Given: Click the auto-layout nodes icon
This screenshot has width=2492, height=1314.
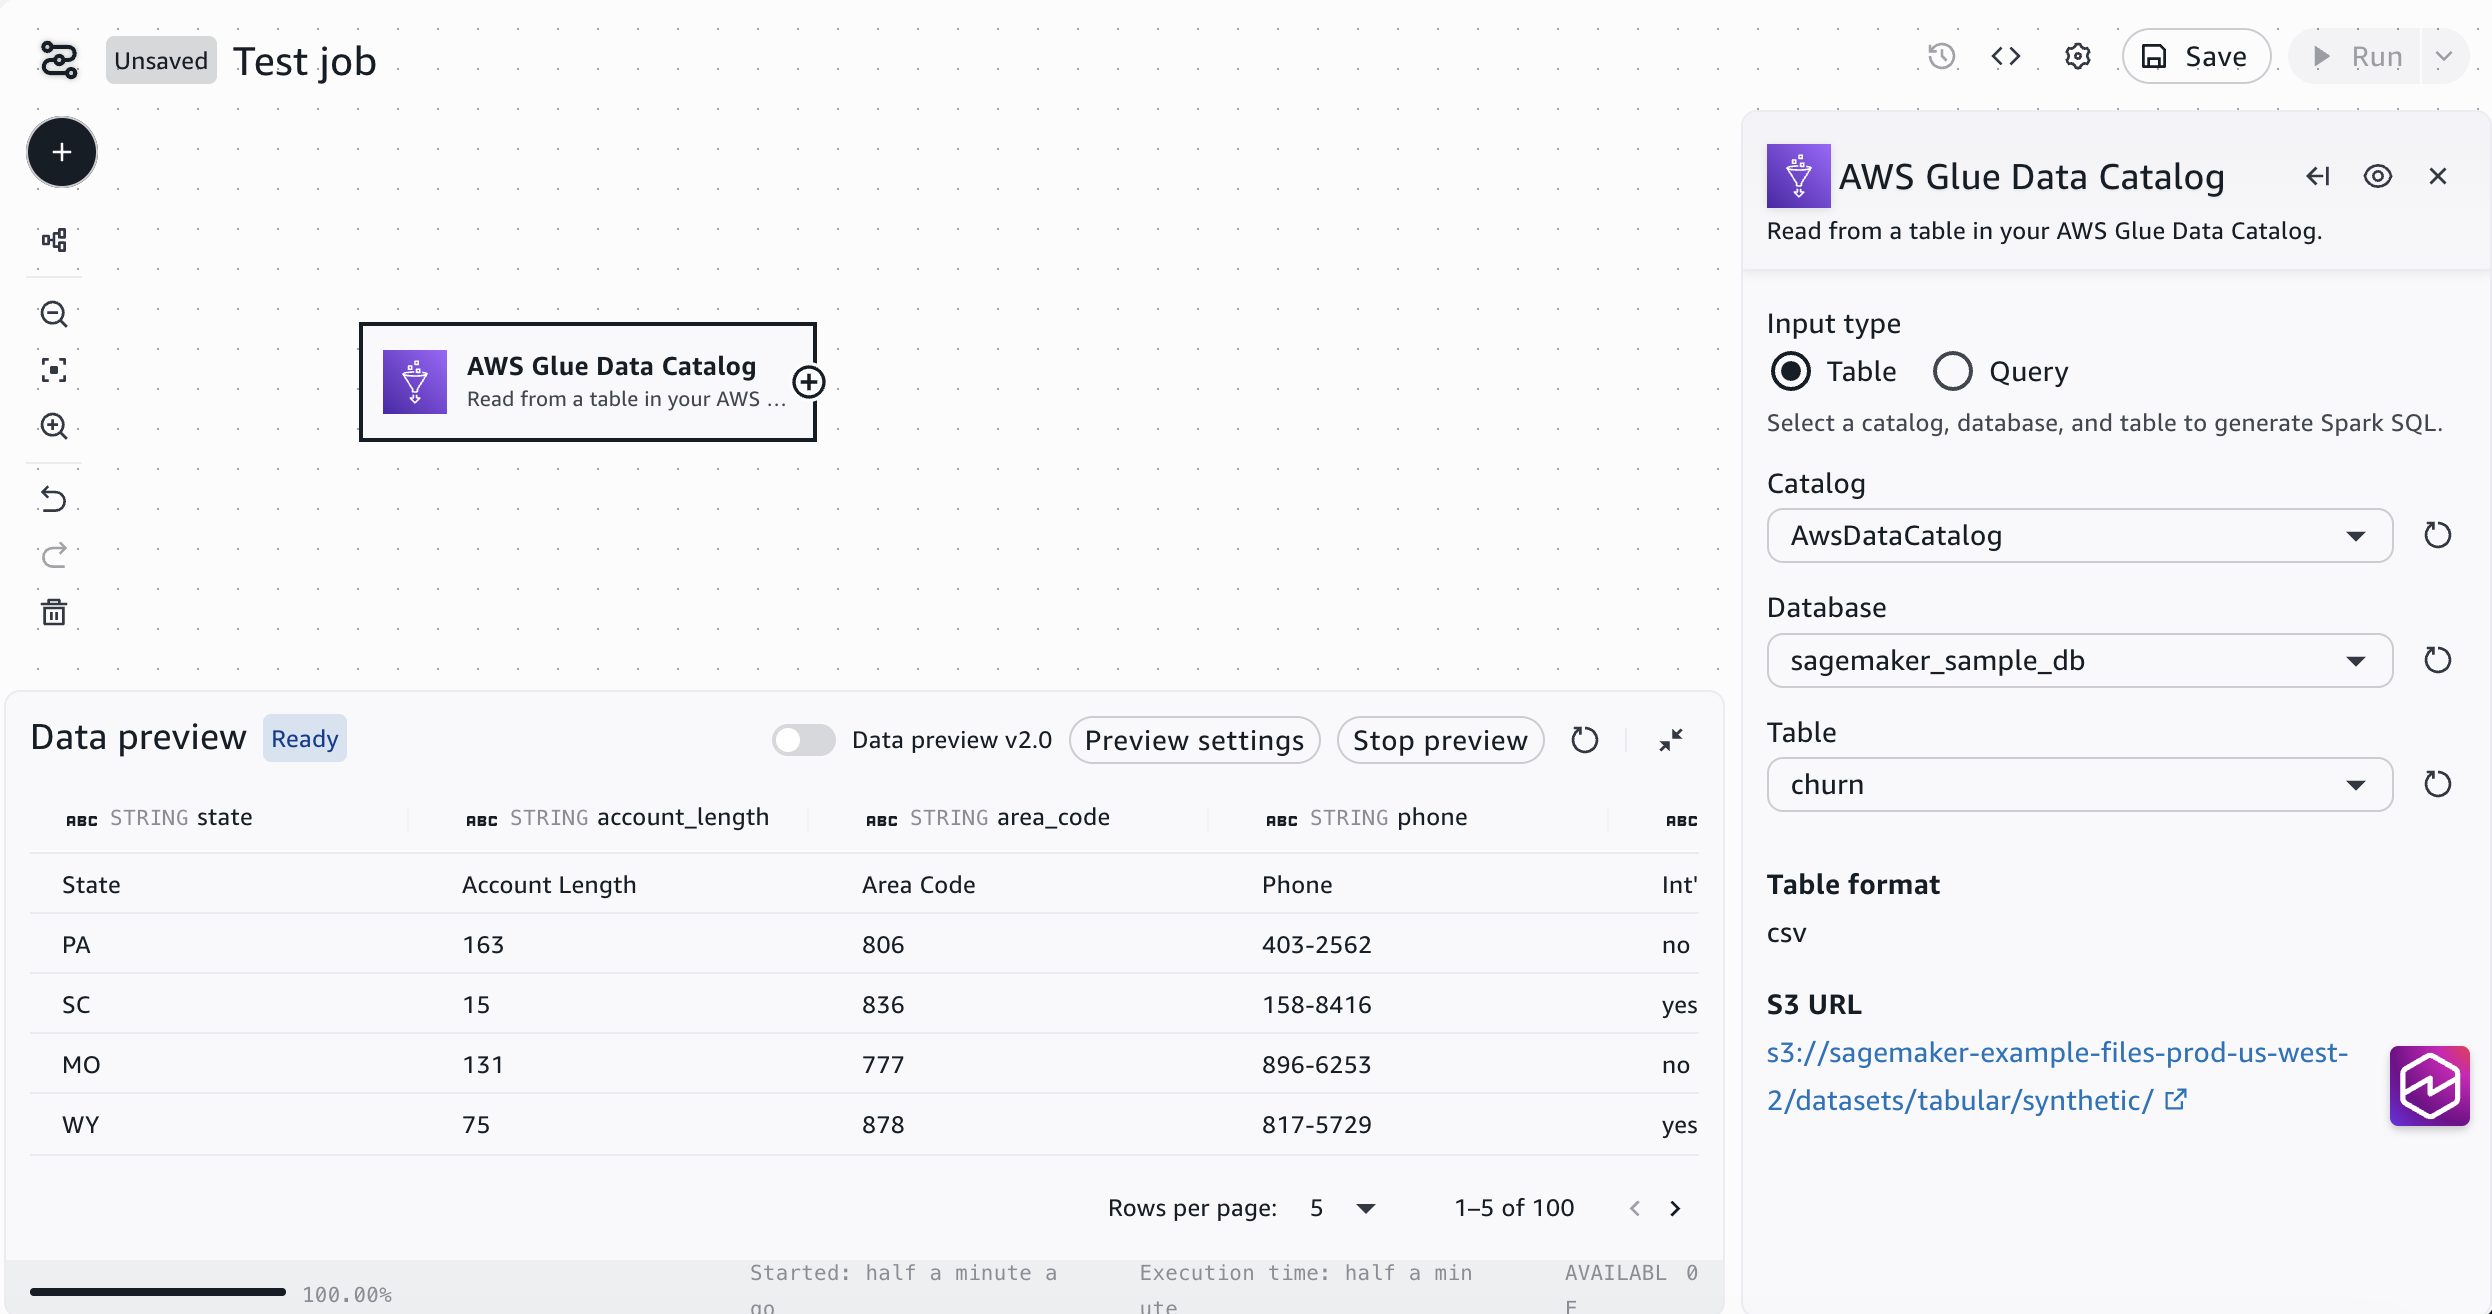Looking at the screenshot, I should [54, 240].
